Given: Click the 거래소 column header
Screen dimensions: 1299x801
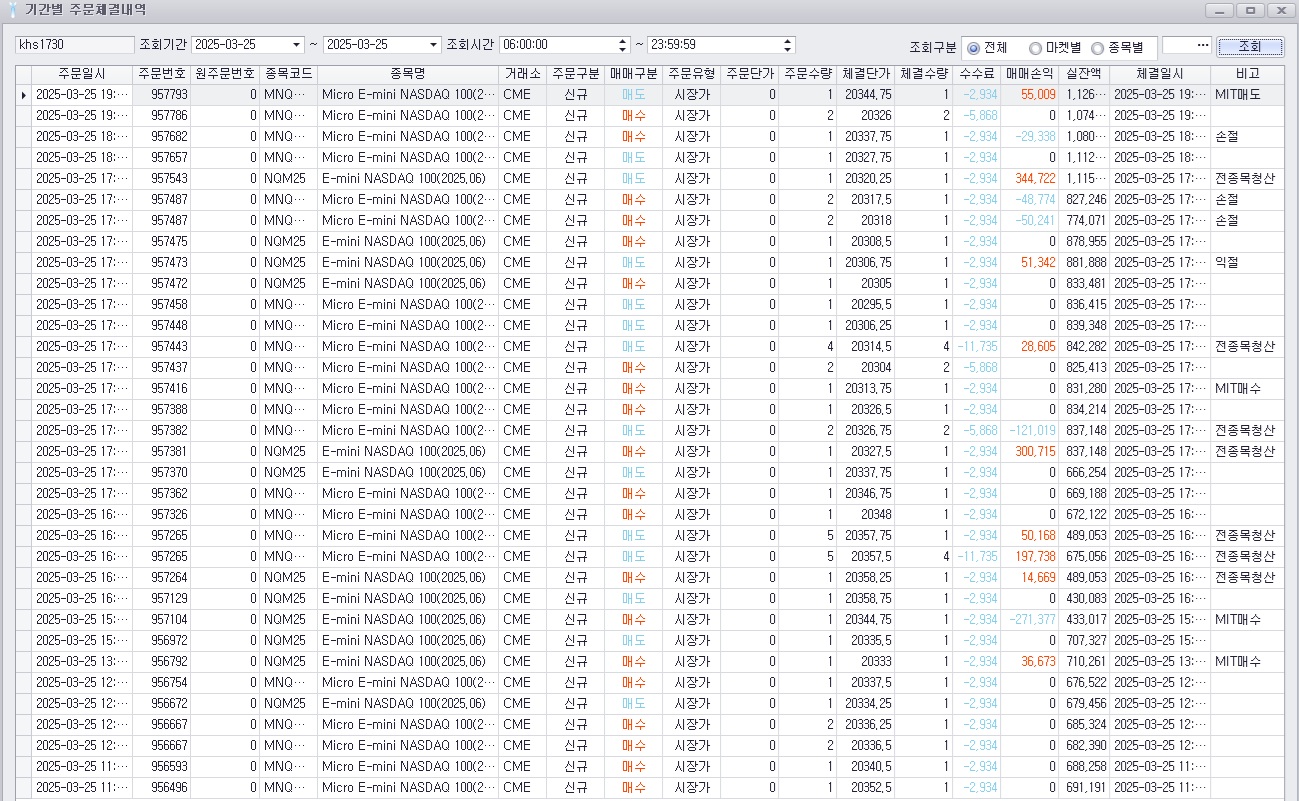Looking at the screenshot, I should coord(523,74).
